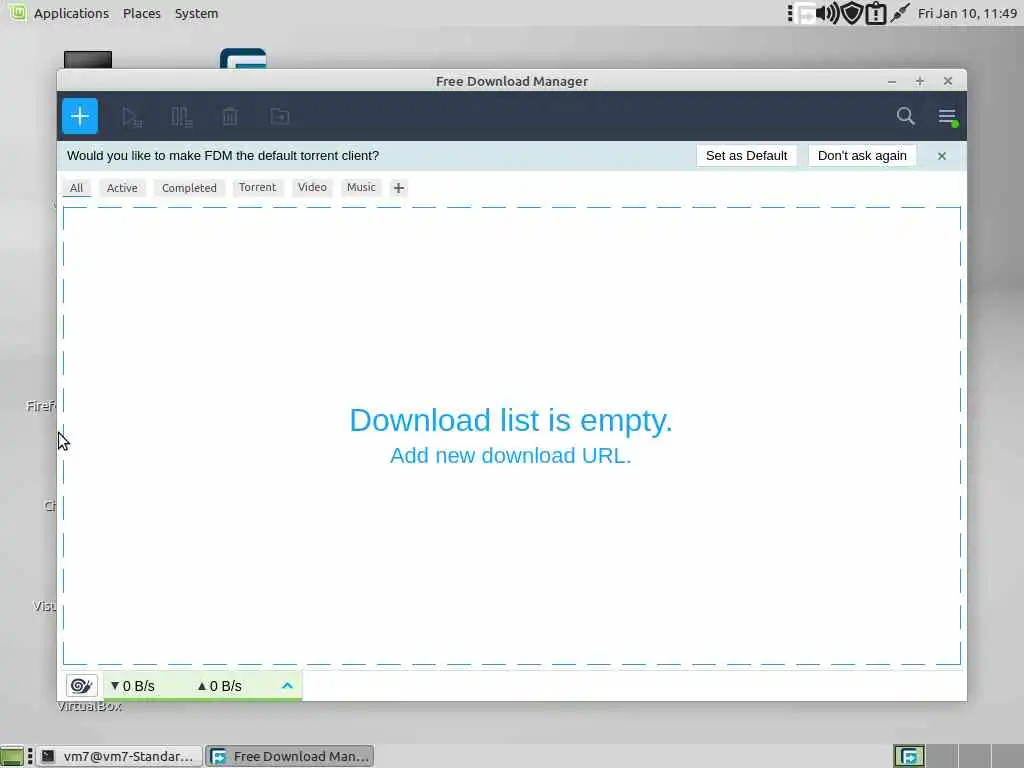This screenshot has height=768, width=1024.
Task: Switch to the Completed filter tab
Action: 189,188
